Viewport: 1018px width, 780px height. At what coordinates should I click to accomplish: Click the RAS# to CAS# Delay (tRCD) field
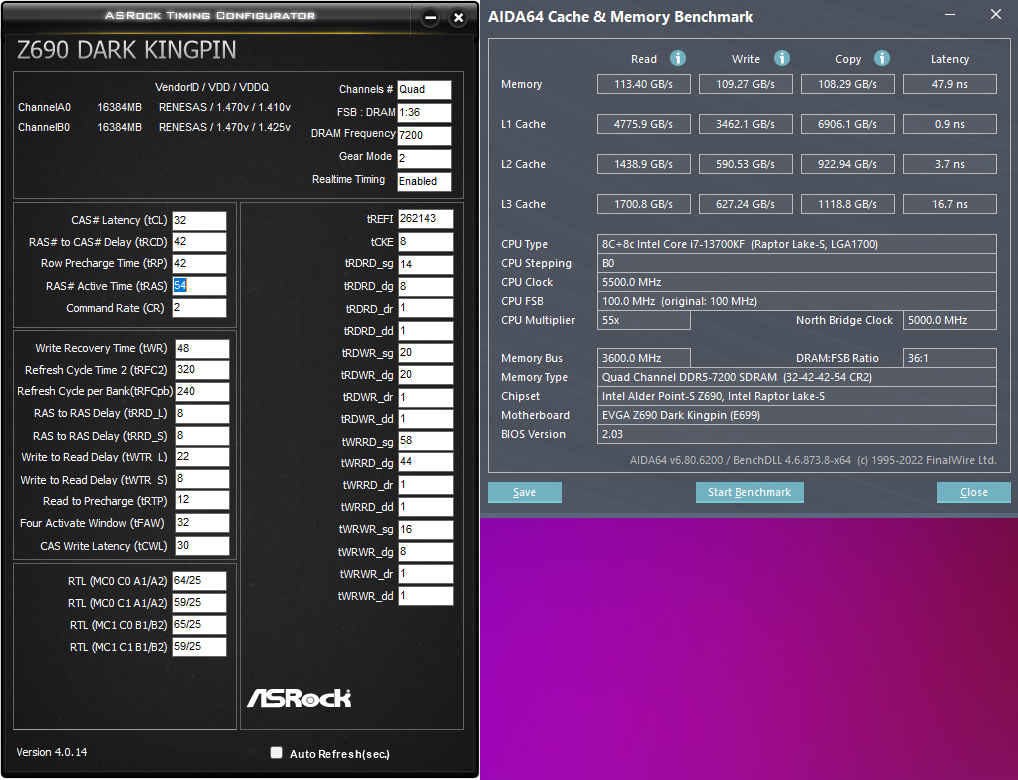pos(199,242)
